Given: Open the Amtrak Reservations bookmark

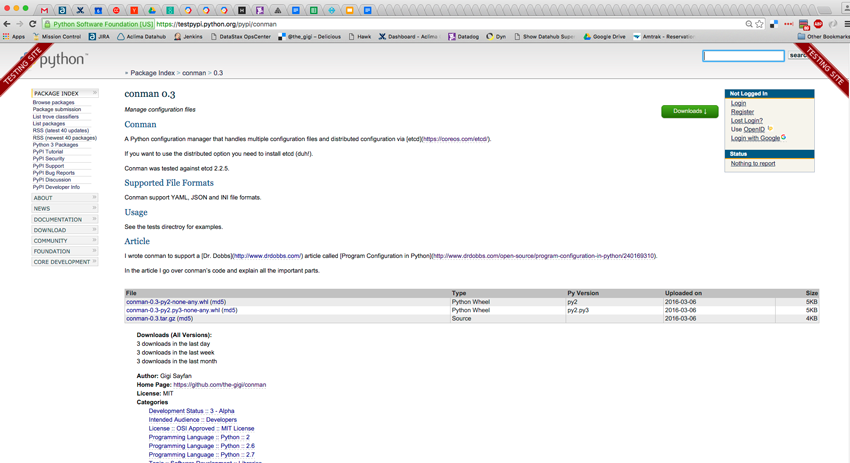Looking at the screenshot, I should click(x=664, y=36).
